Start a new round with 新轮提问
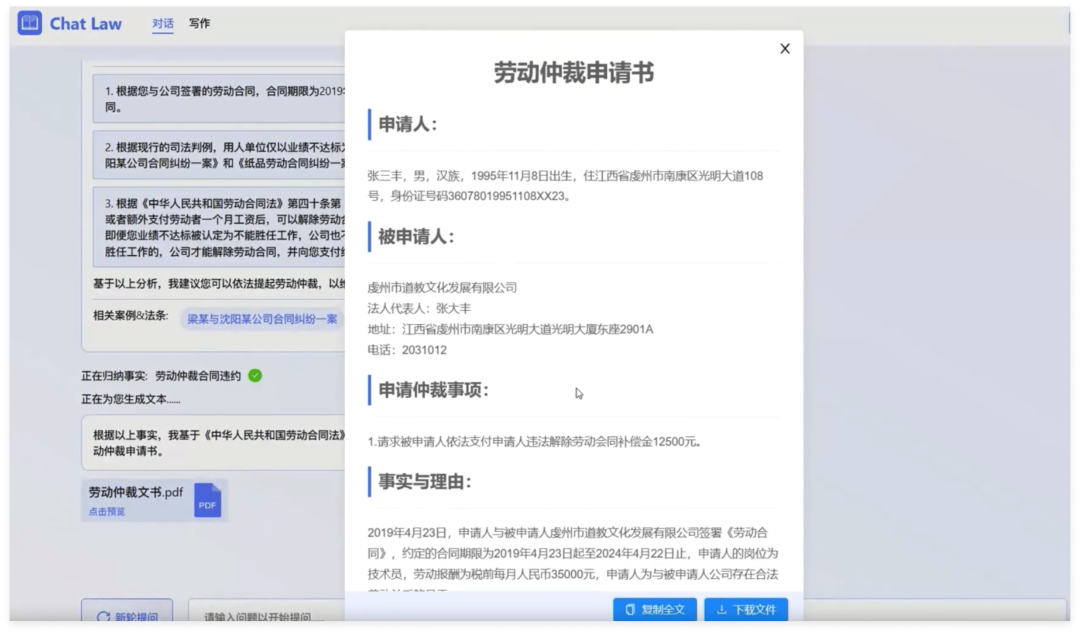The image size is (1080, 634). [x=127, y=616]
